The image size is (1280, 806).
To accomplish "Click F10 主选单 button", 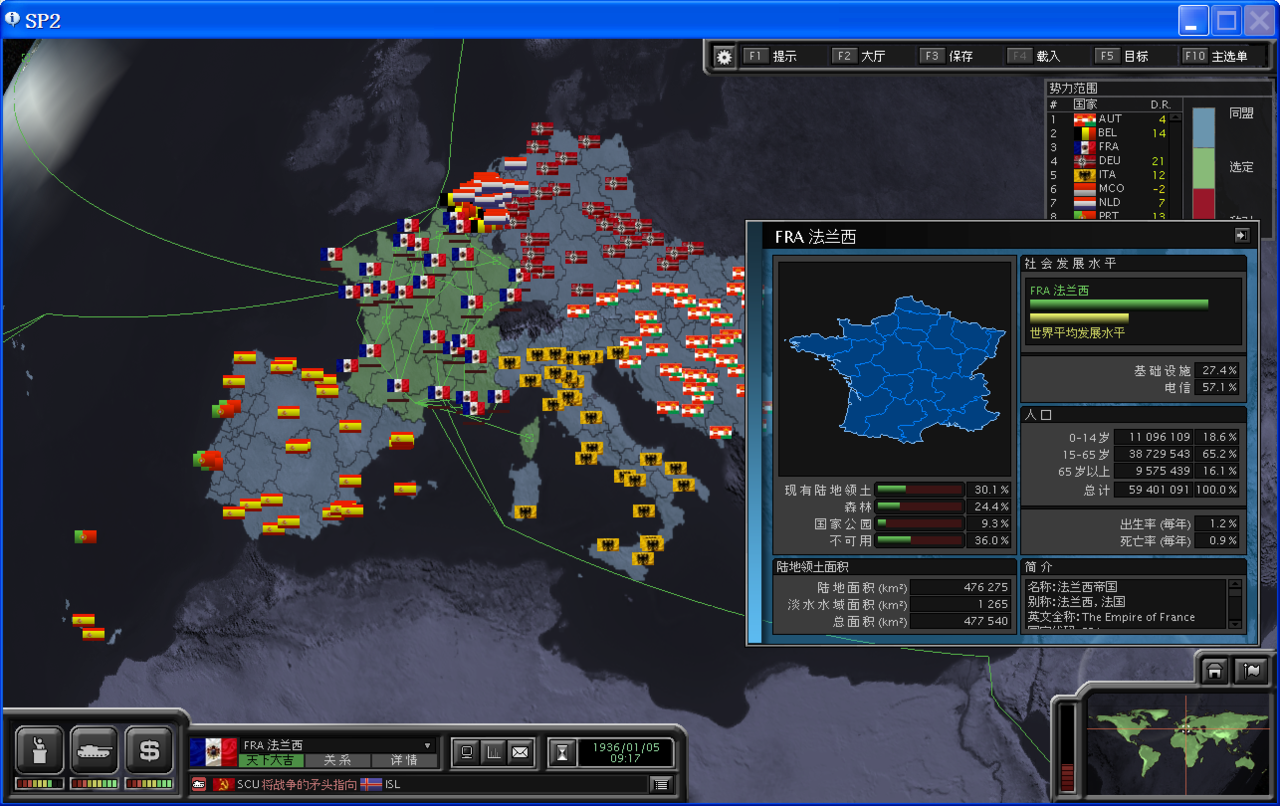I will [x=1214, y=56].
